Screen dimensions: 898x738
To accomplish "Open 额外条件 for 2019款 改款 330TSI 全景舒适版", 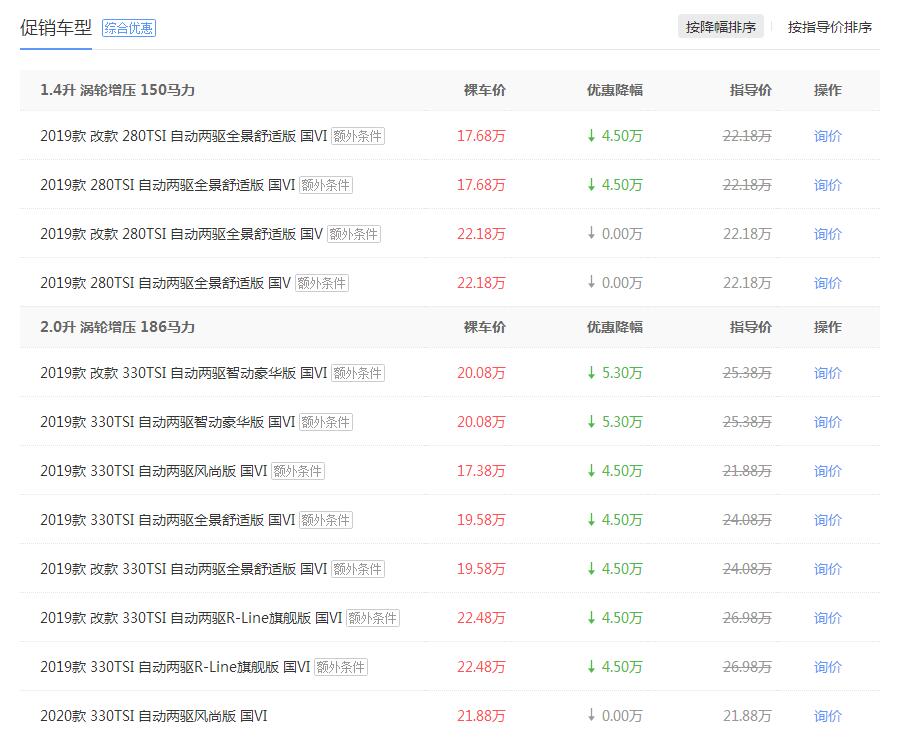I will [357, 569].
